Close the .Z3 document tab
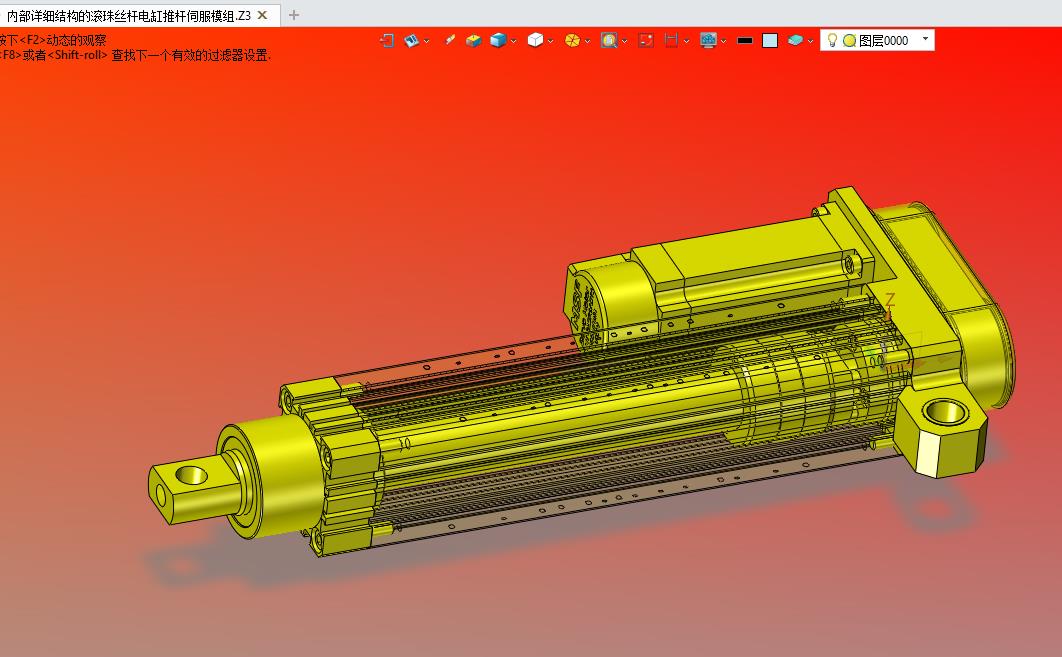The height and width of the screenshot is (657, 1062). [x=263, y=15]
